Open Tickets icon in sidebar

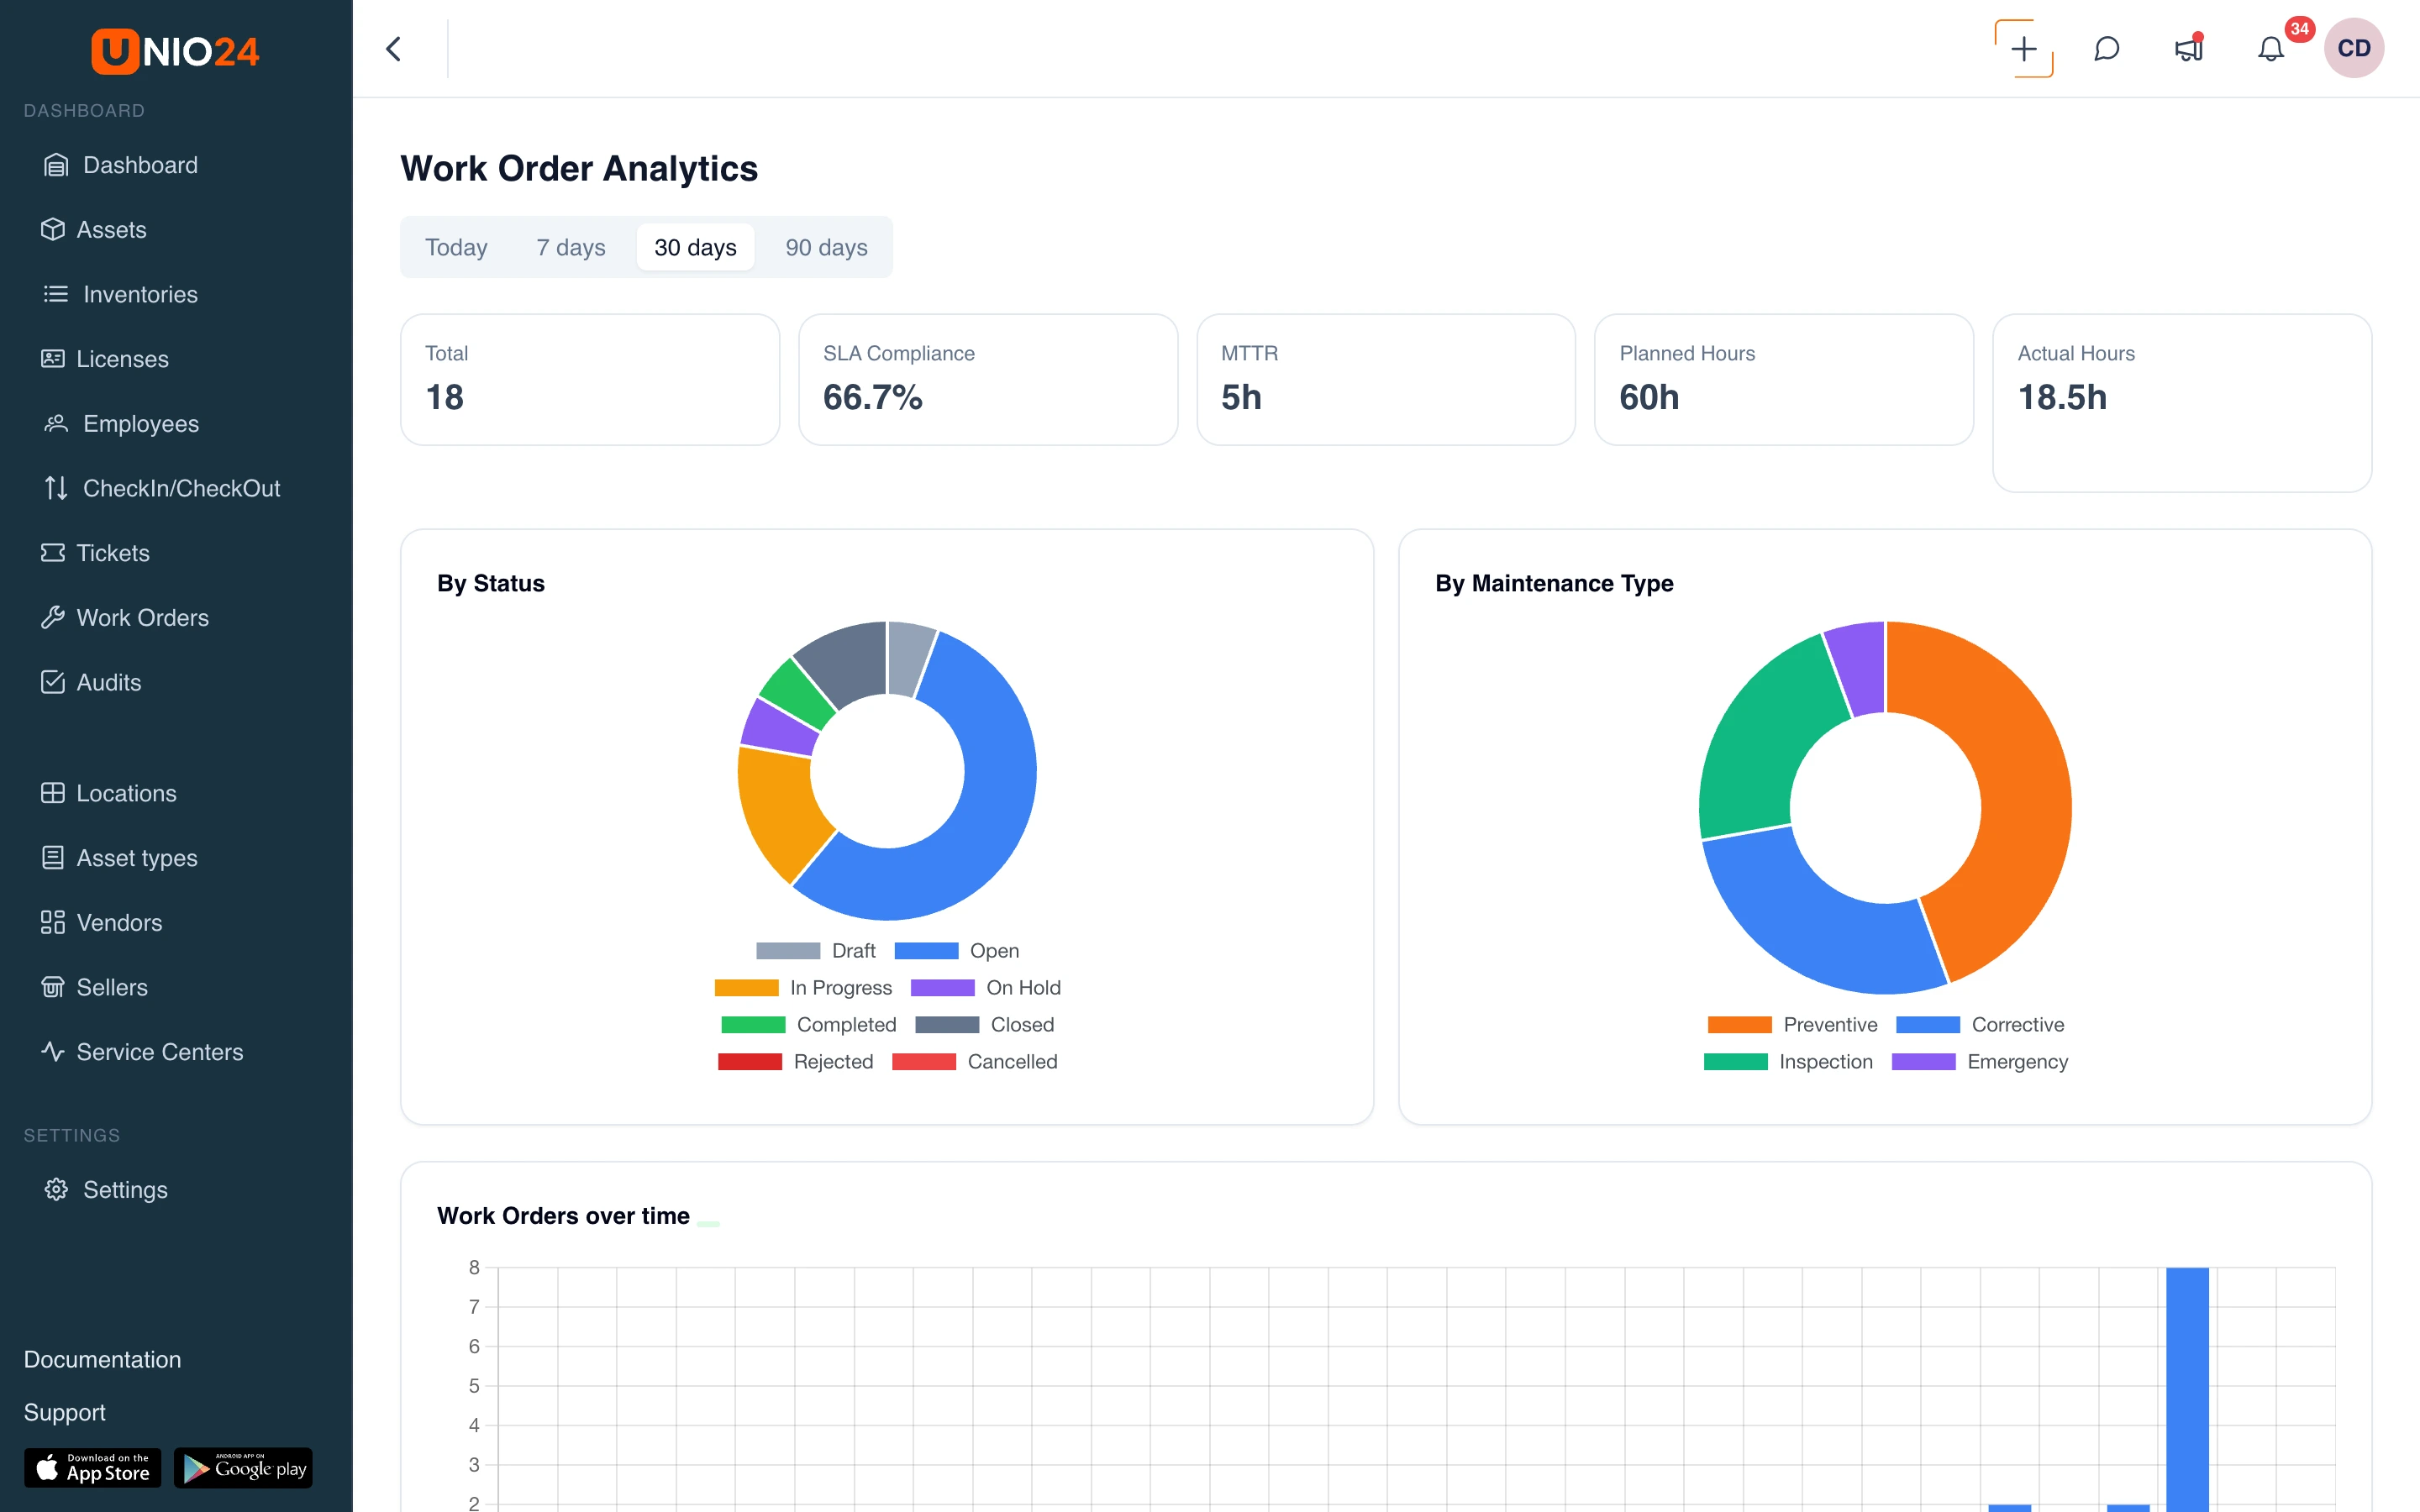pyautogui.click(x=53, y=552)
